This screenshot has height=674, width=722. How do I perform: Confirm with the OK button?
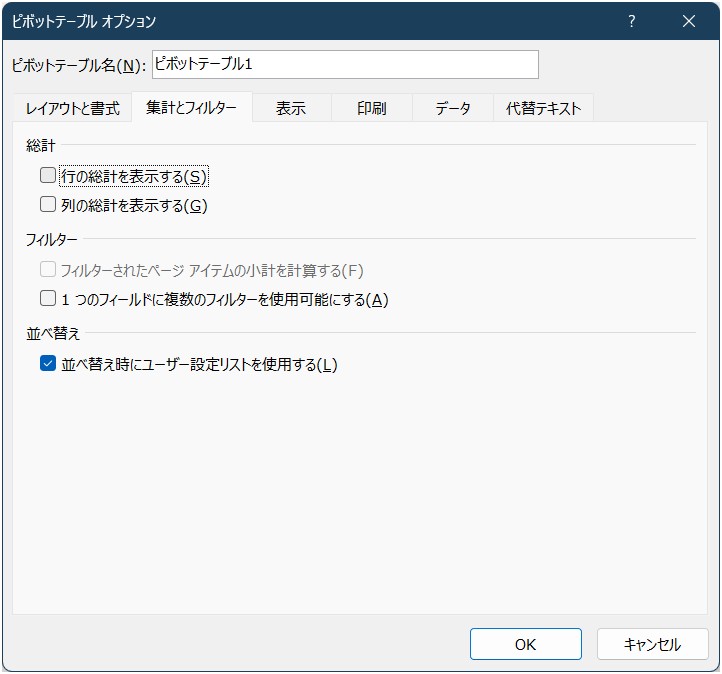525,645
